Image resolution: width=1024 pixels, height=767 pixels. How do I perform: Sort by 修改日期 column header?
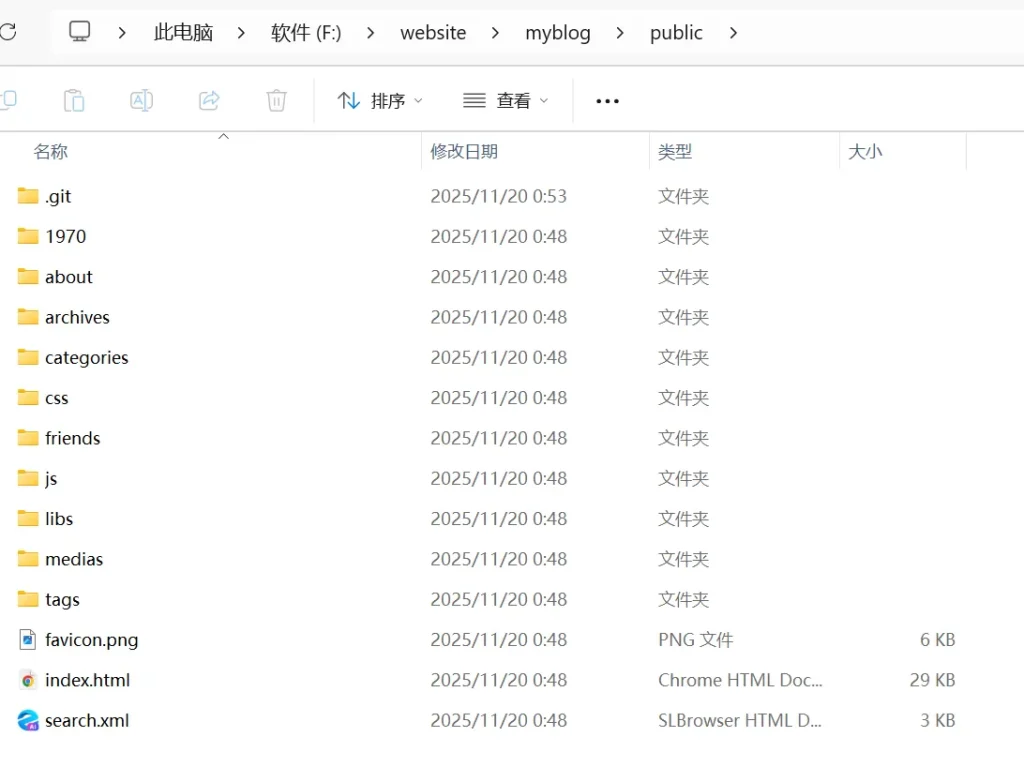coord(464,152)
